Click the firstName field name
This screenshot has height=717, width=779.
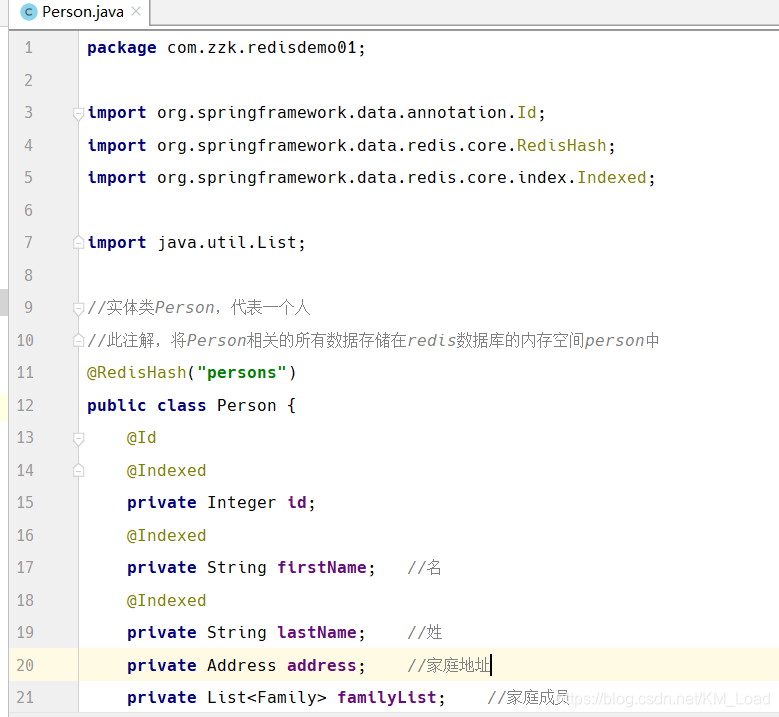pos(321,567)
